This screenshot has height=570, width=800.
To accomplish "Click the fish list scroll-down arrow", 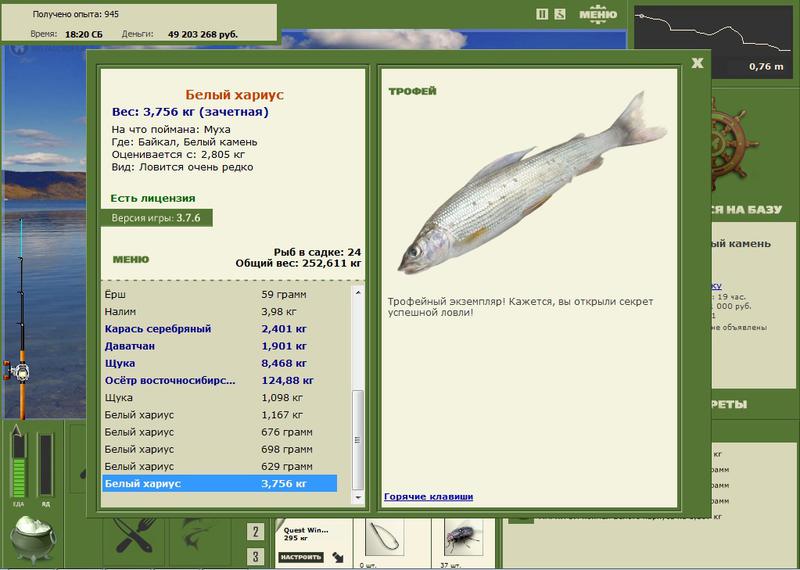I will click(x=358, y=497).
